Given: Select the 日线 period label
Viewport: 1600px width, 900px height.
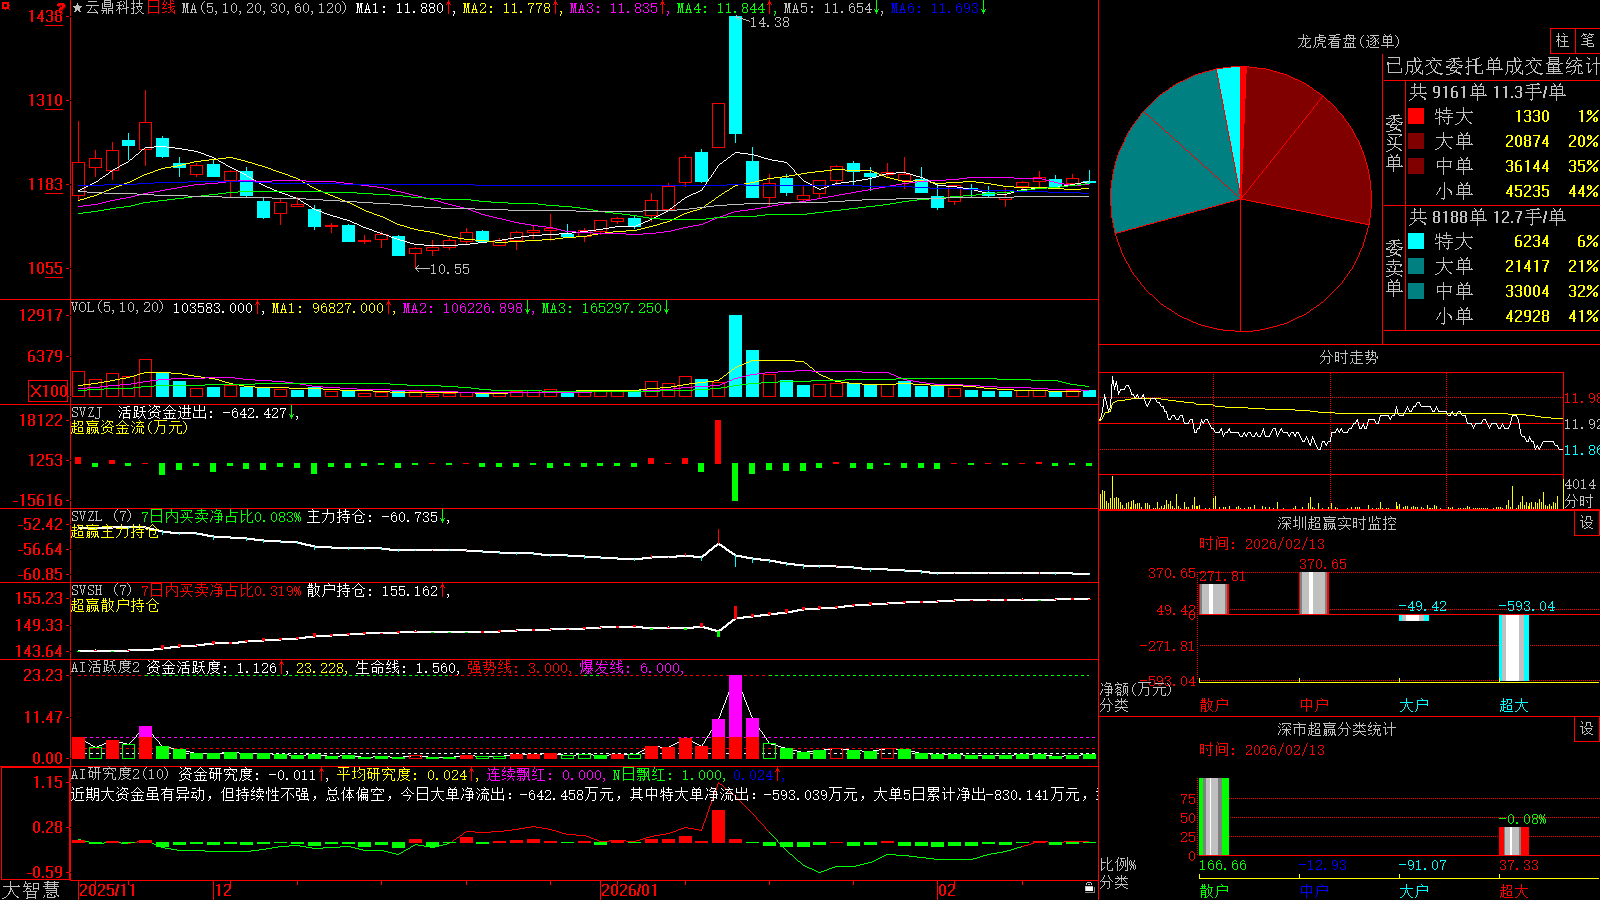Looking at the screenshot, I should tap(161, 8).
